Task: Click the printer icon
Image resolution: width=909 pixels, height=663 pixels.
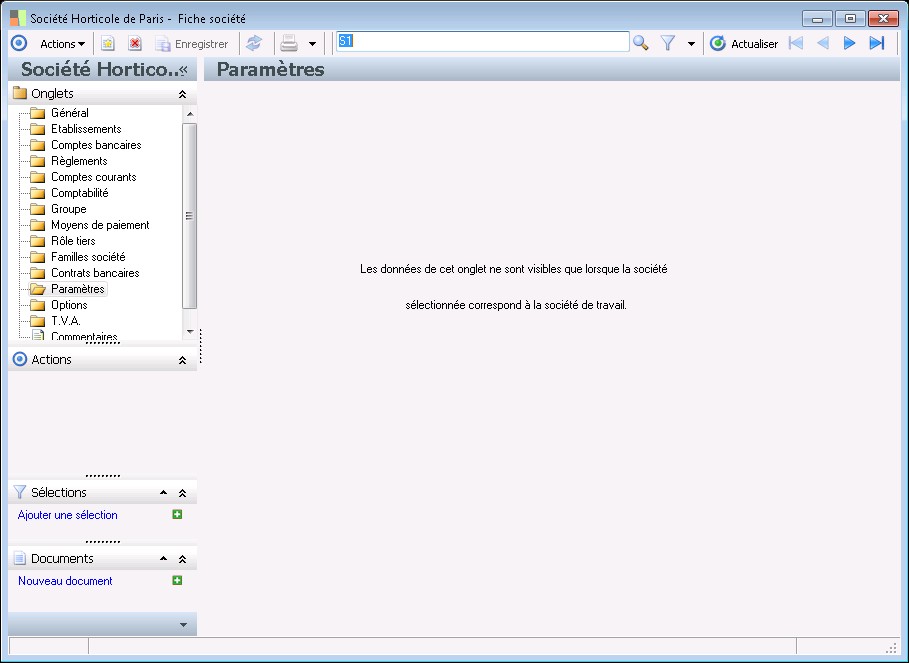Action: (289, 43)
